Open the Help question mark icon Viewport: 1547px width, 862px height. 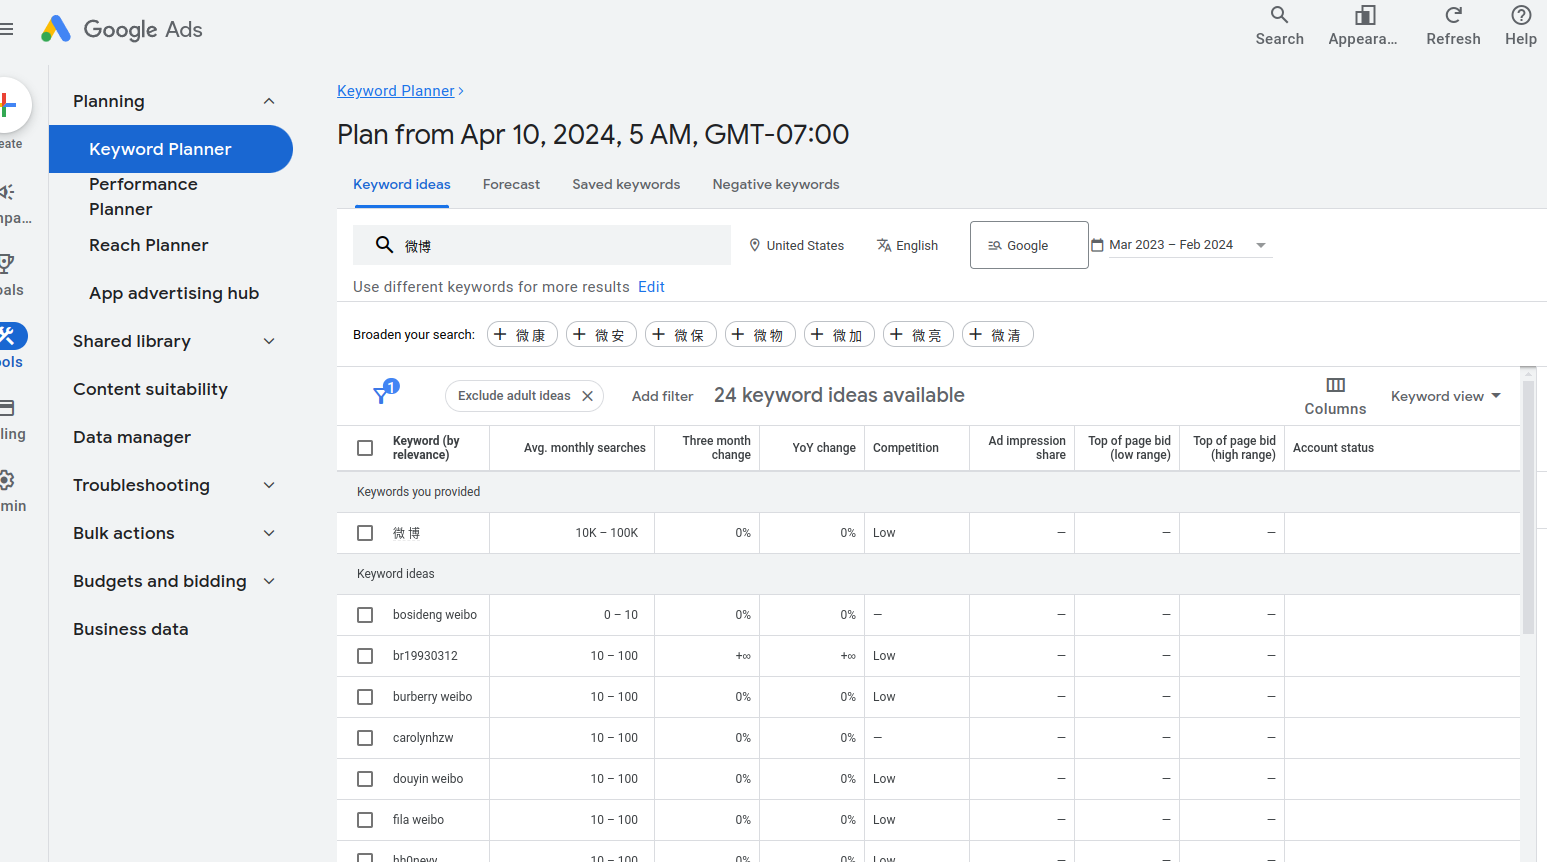pyautogui.click(x=1520, y=26)
